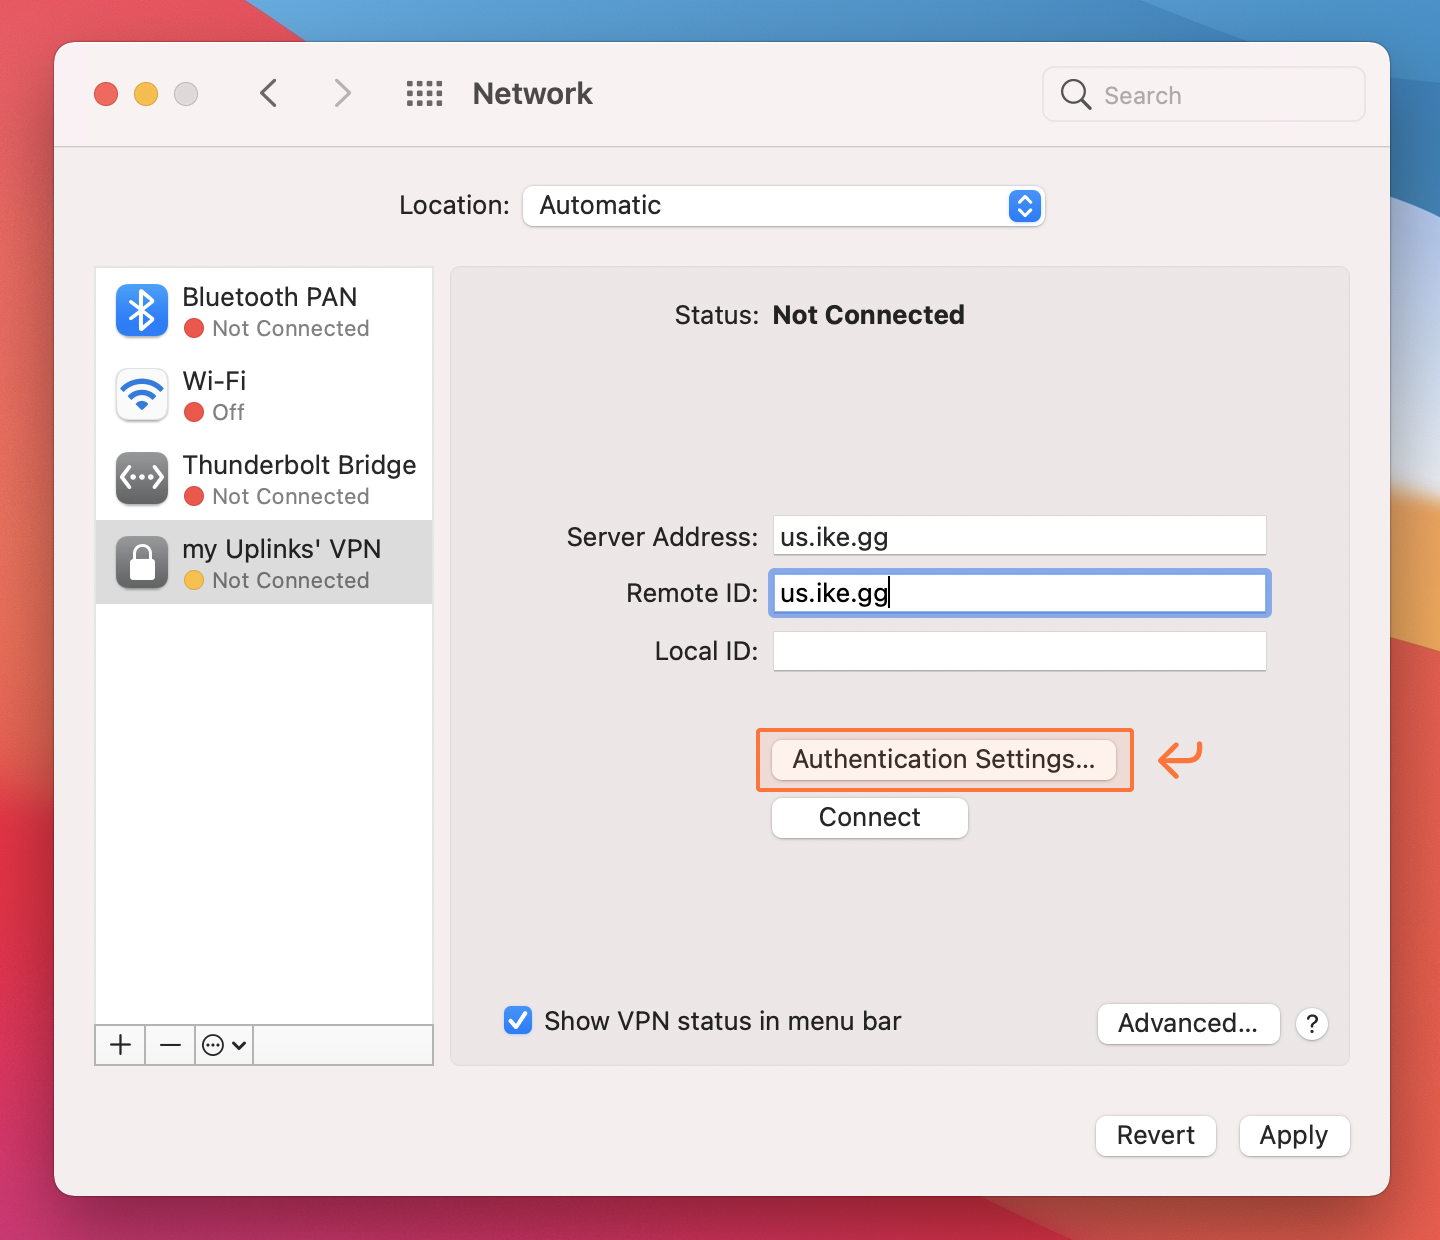Click the back navigation arrow
The width and height of the screenshot is (1440, 1240).
[x=268, y=93]
